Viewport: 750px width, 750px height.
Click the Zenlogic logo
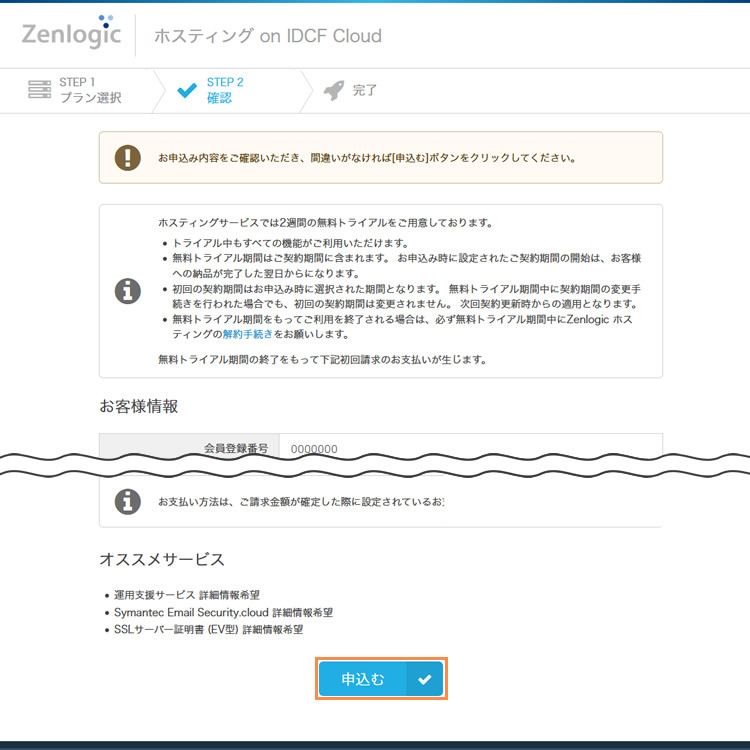(70, 35)
